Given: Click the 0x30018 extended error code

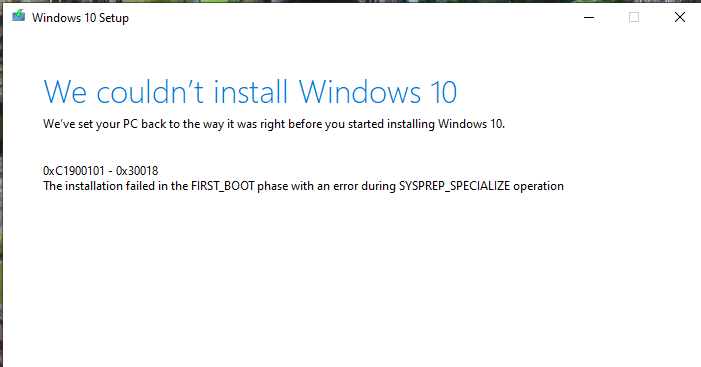Looking at the screenshot, I should pos(137,171).
